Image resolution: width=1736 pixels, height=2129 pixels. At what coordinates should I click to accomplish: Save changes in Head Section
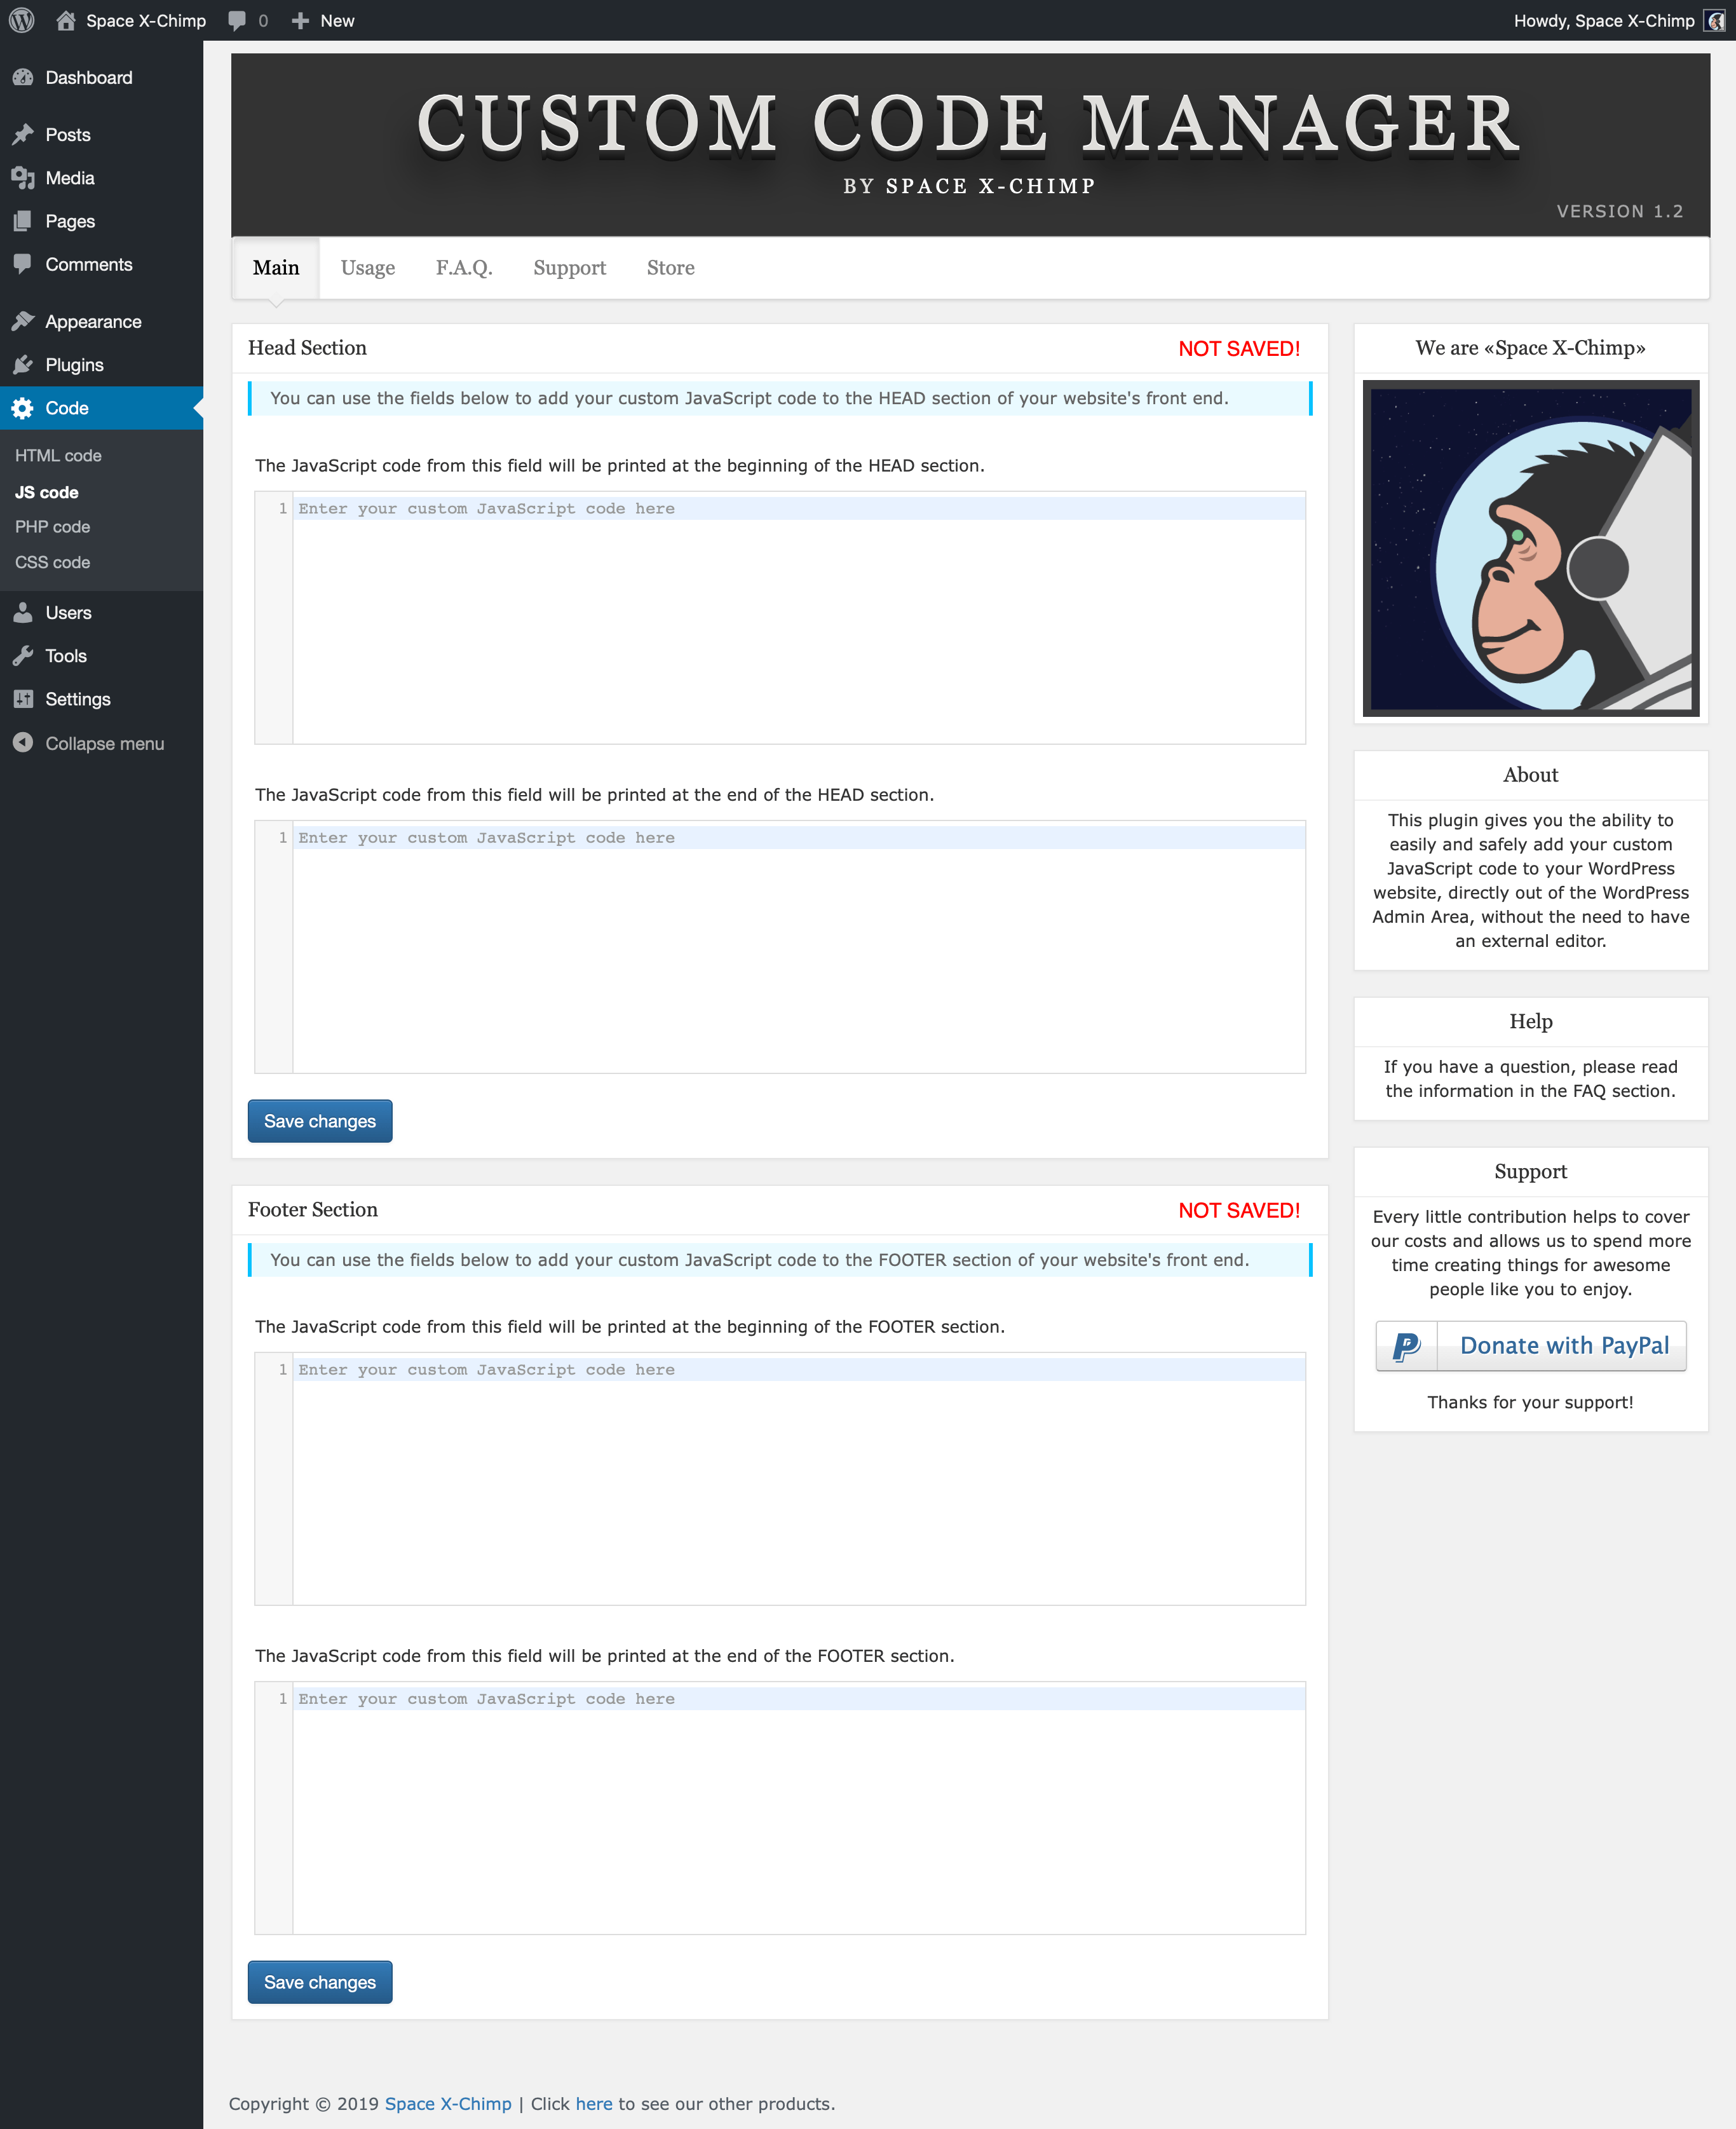(320, 1121)
